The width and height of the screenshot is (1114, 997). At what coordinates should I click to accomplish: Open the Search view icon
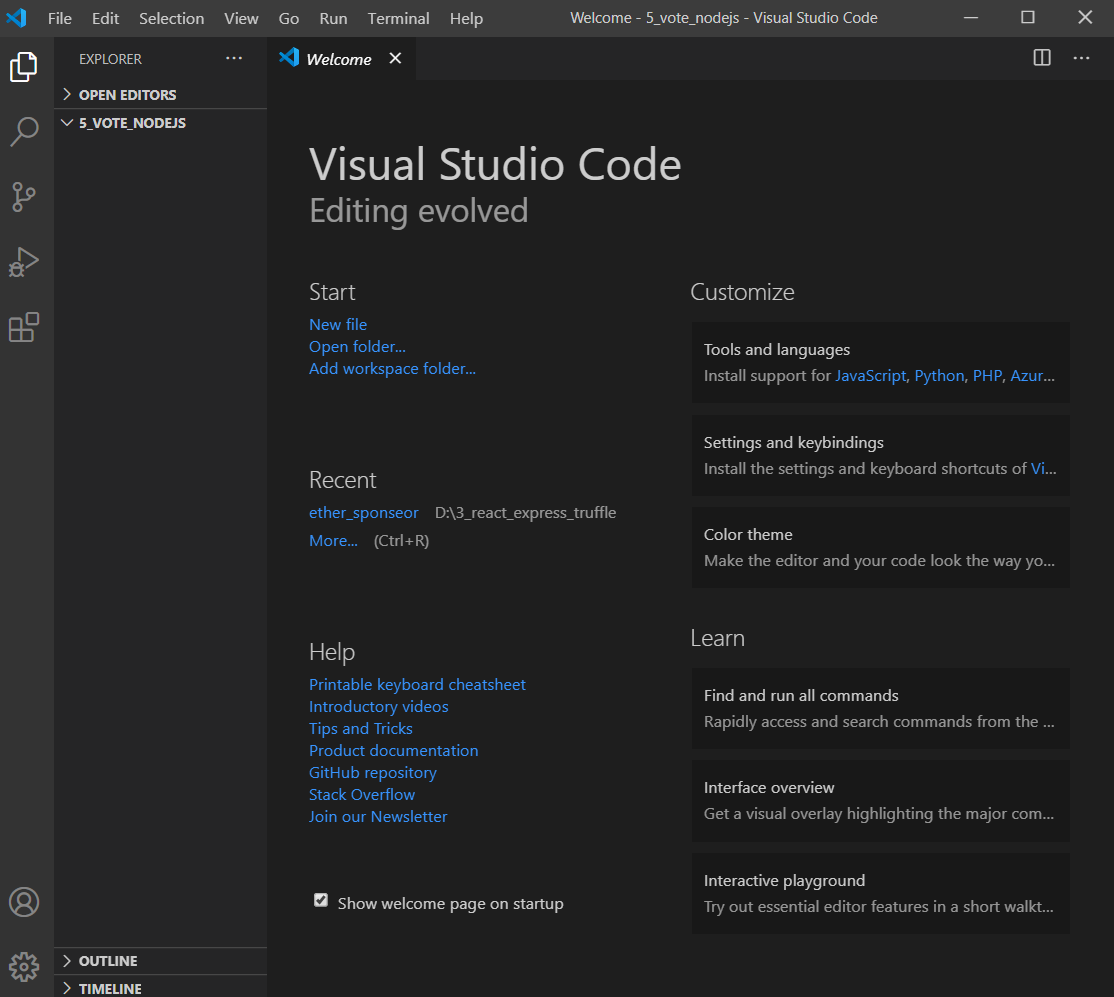click(x=24, y=132)
